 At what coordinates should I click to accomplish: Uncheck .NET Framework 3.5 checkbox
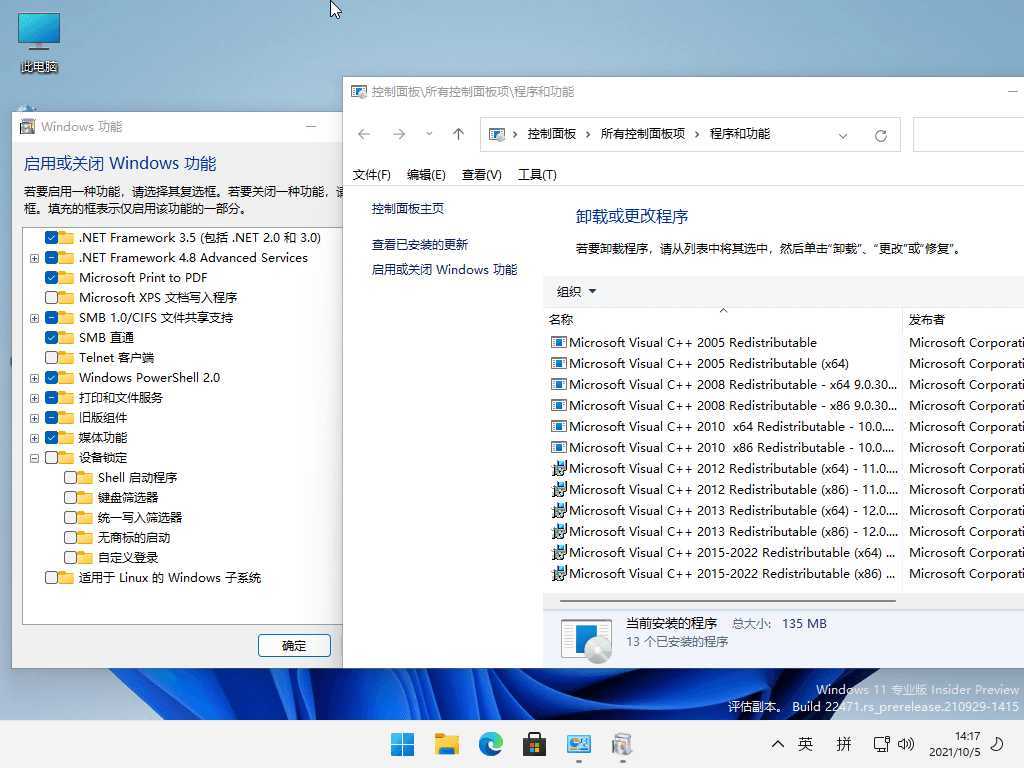tap(52, 238)
